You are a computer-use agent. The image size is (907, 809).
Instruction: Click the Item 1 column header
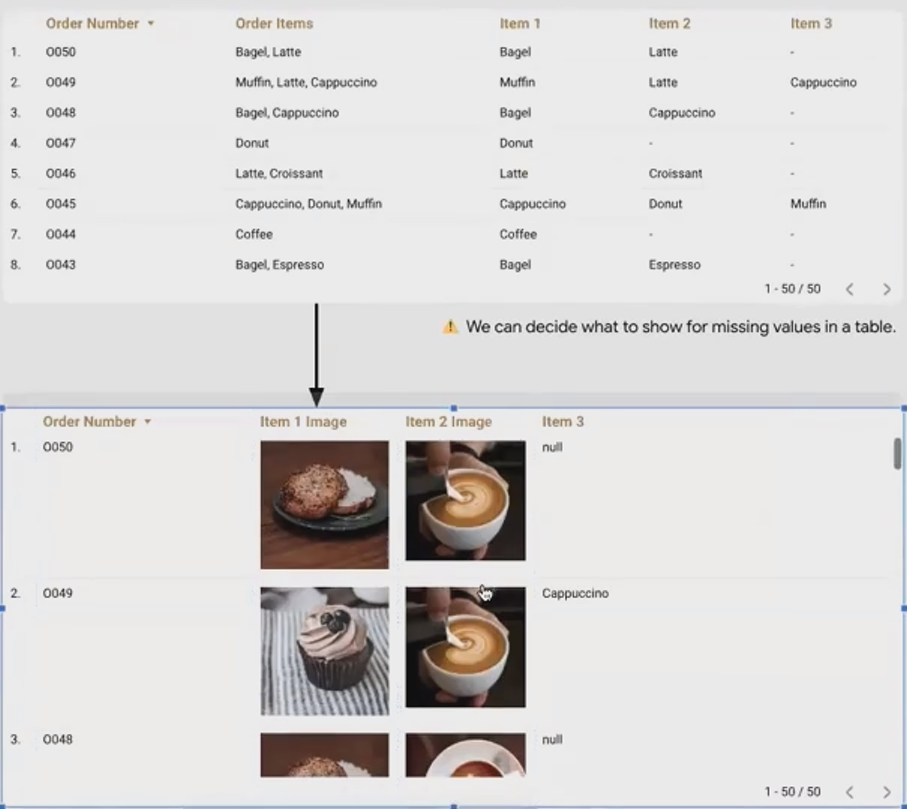520,24
